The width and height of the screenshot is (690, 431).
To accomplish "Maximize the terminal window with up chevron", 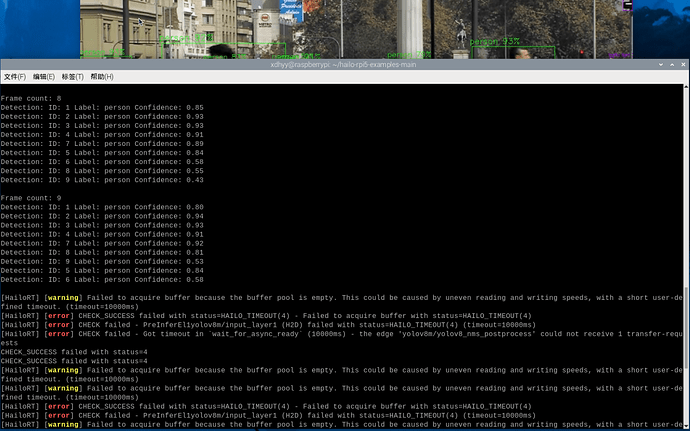I will [672, 64].
